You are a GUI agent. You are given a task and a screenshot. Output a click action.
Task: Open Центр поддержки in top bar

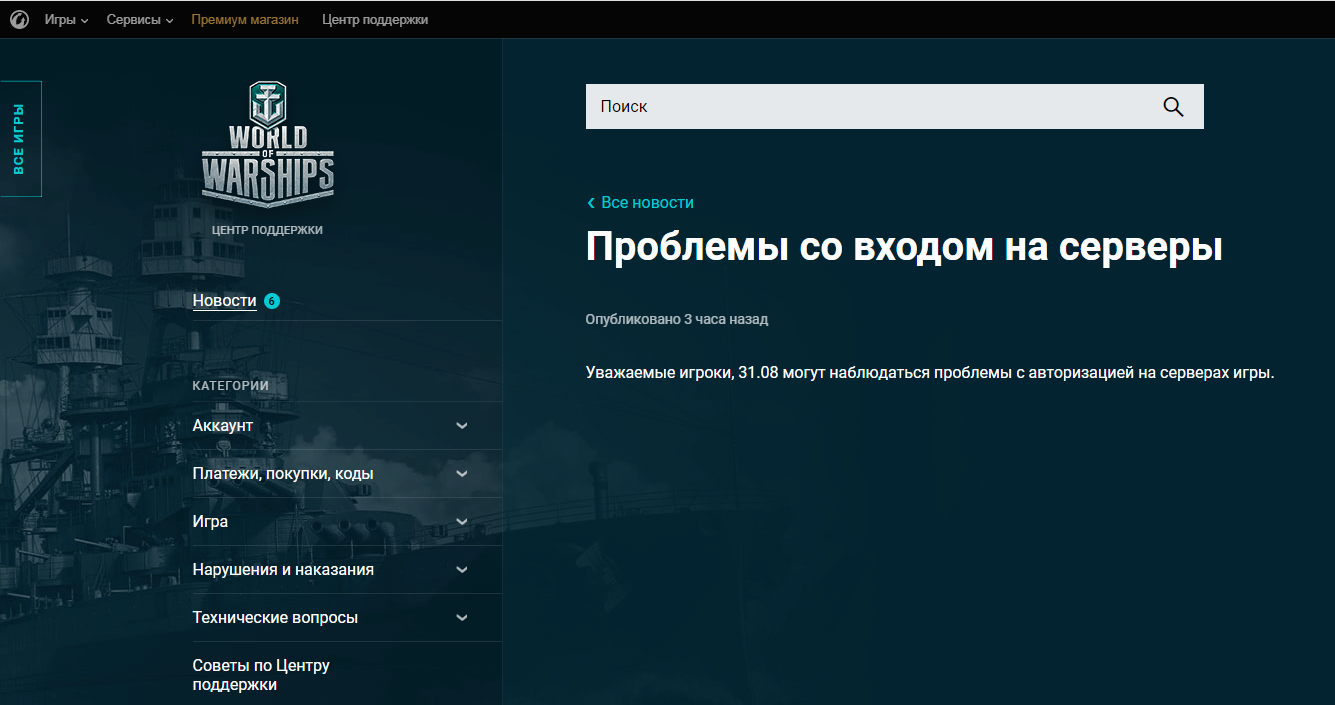375,20
